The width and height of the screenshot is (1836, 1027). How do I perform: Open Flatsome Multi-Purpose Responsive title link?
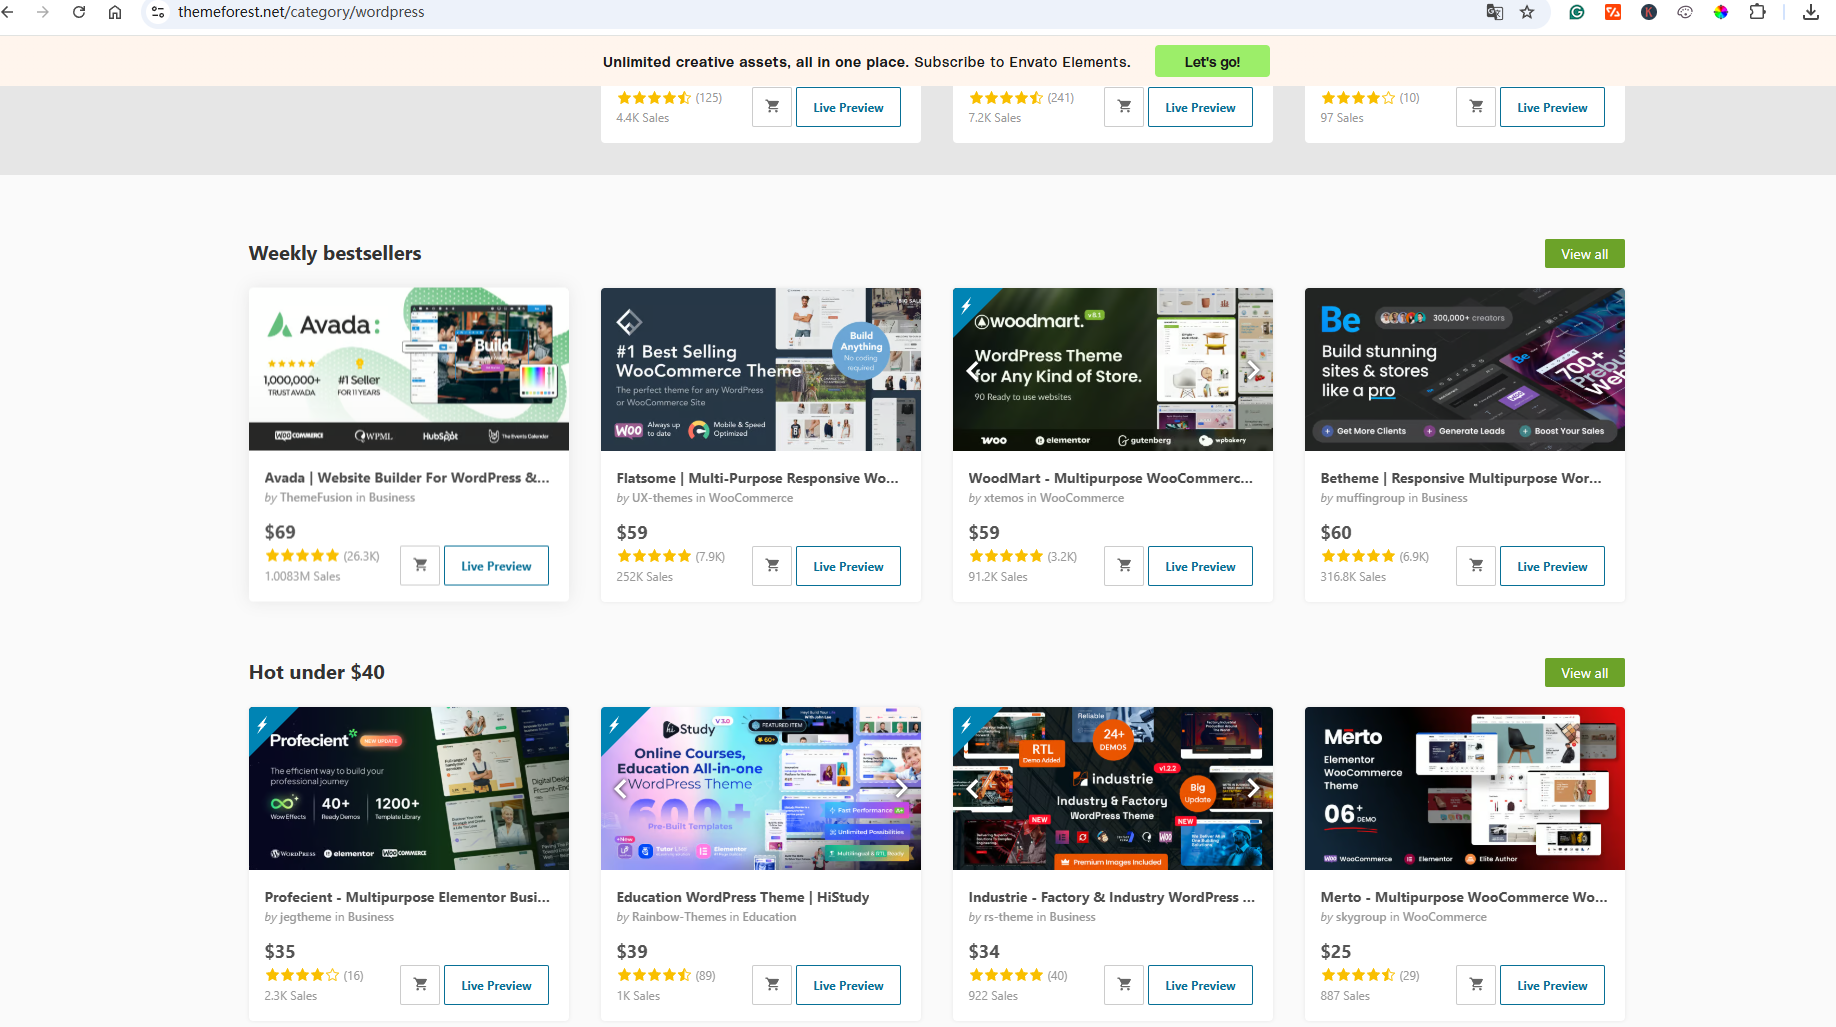tap(757, 478)
